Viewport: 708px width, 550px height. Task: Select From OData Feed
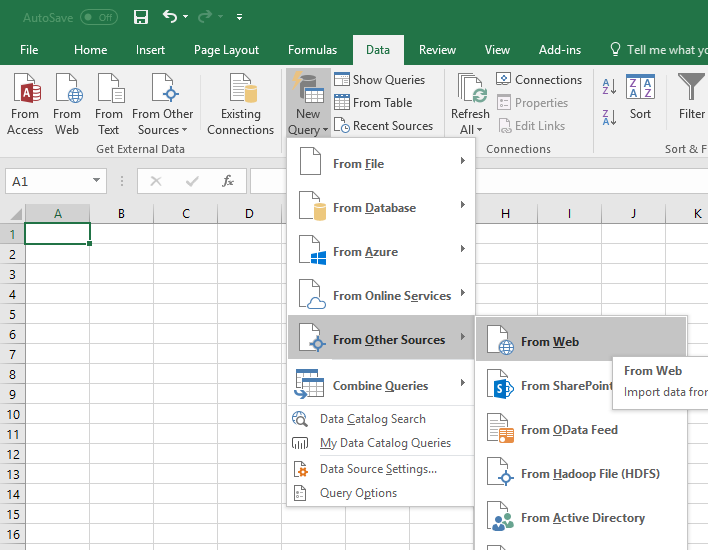click(x=581, y=429)
